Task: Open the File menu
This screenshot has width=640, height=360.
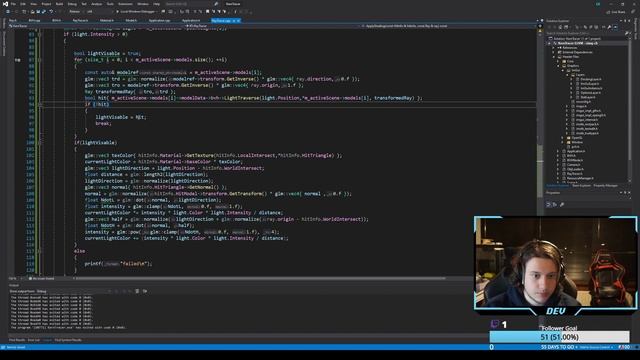Action: (13, 4)
